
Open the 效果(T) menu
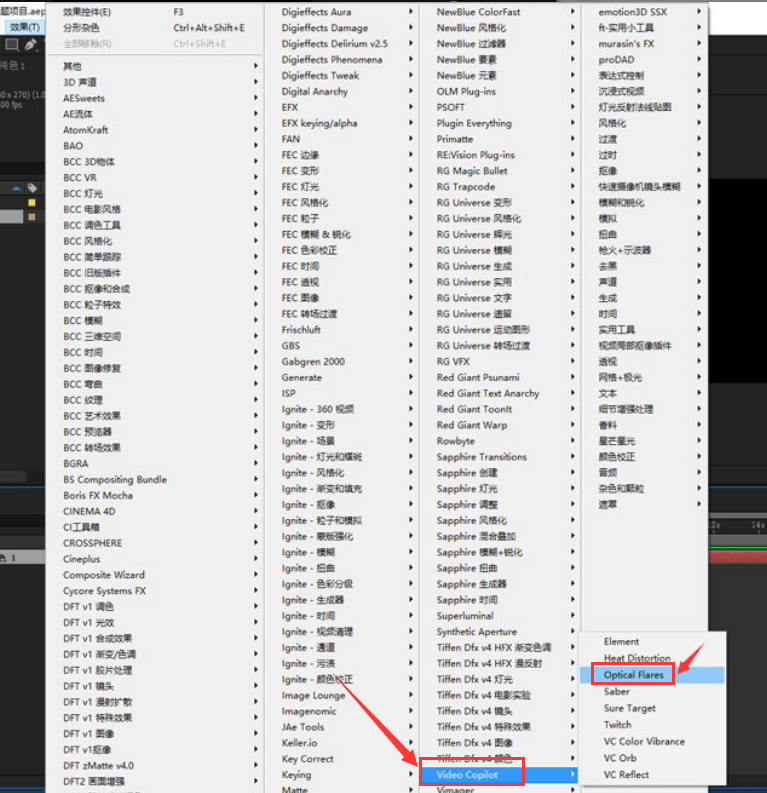click(x=23, y=27)
